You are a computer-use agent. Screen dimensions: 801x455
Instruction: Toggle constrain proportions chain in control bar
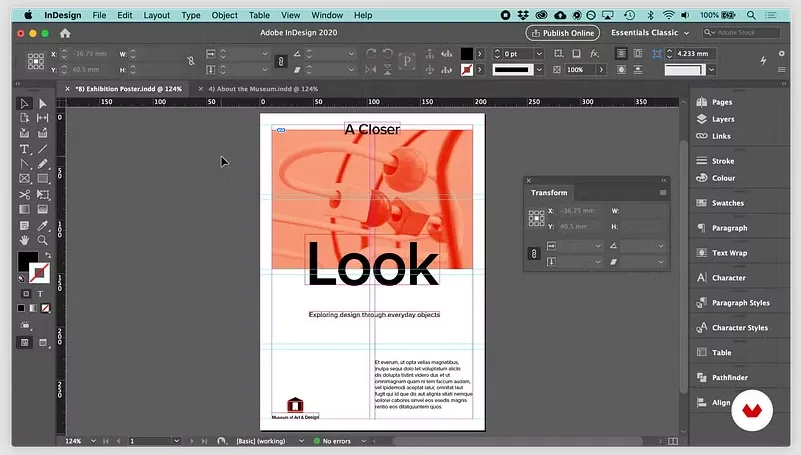coord(280,61)
